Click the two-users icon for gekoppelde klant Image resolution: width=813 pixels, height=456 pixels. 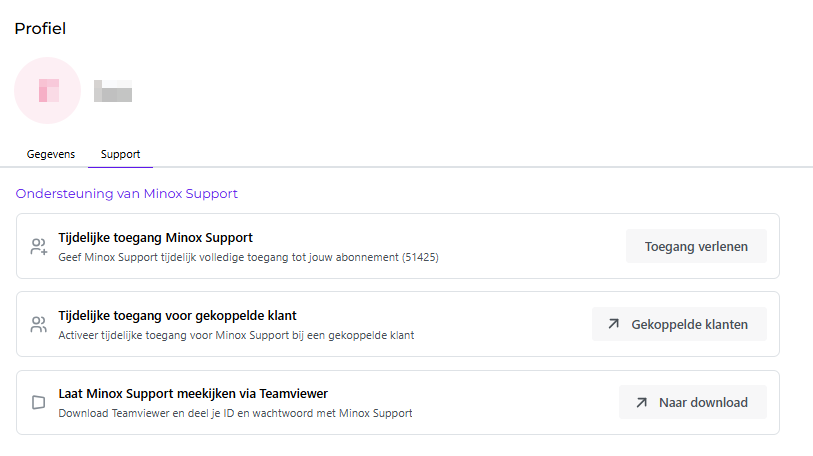coord(38,324)
